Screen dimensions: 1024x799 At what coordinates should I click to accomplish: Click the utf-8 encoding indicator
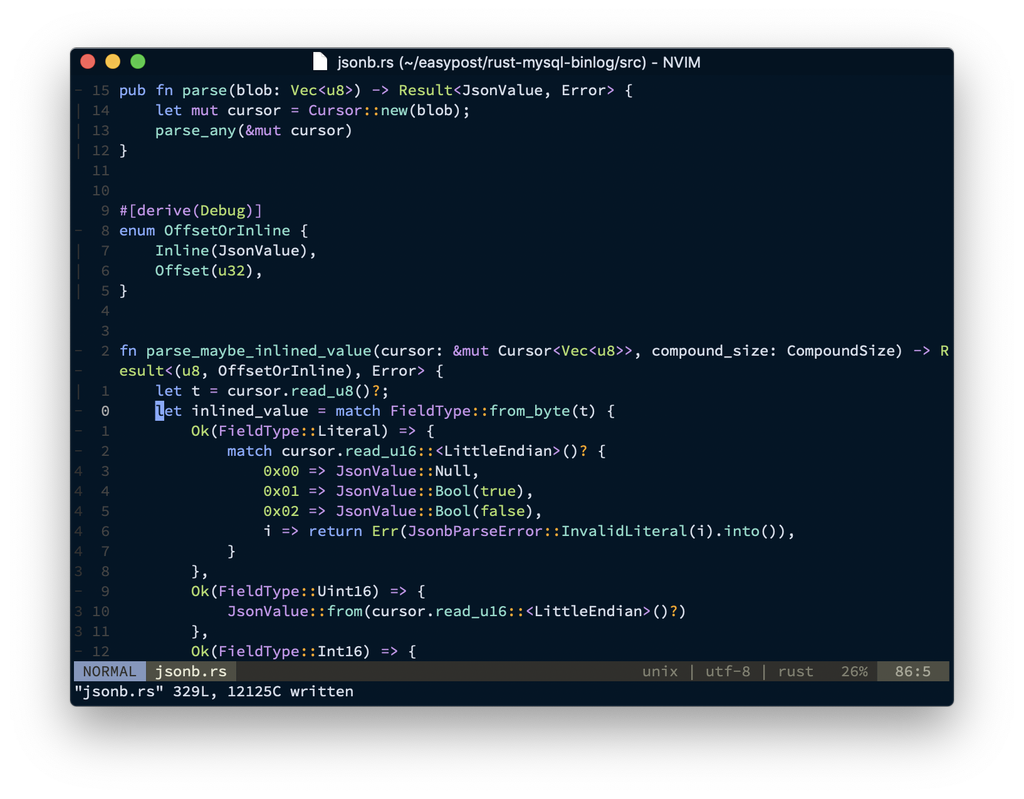[x=727, y=671]
